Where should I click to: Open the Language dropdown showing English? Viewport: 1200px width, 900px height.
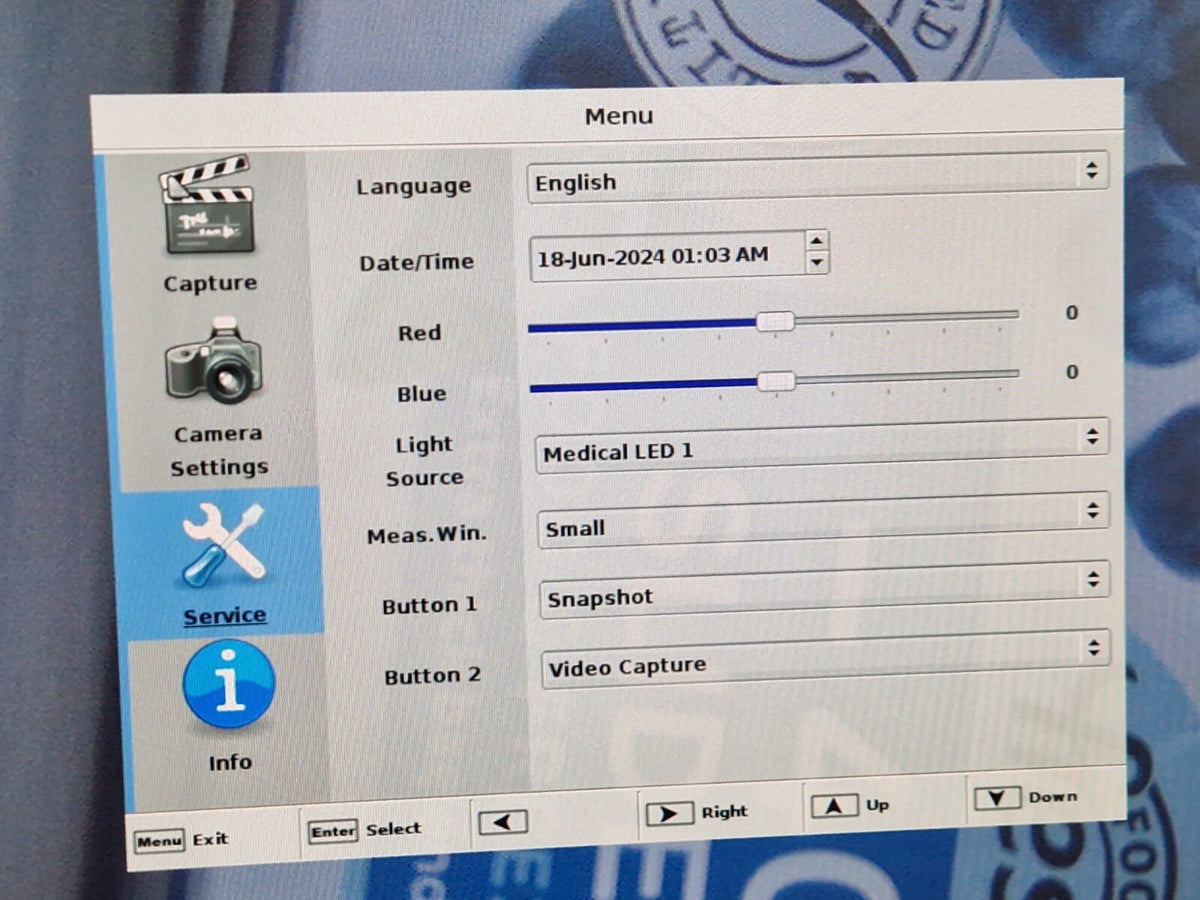(817, 177)
